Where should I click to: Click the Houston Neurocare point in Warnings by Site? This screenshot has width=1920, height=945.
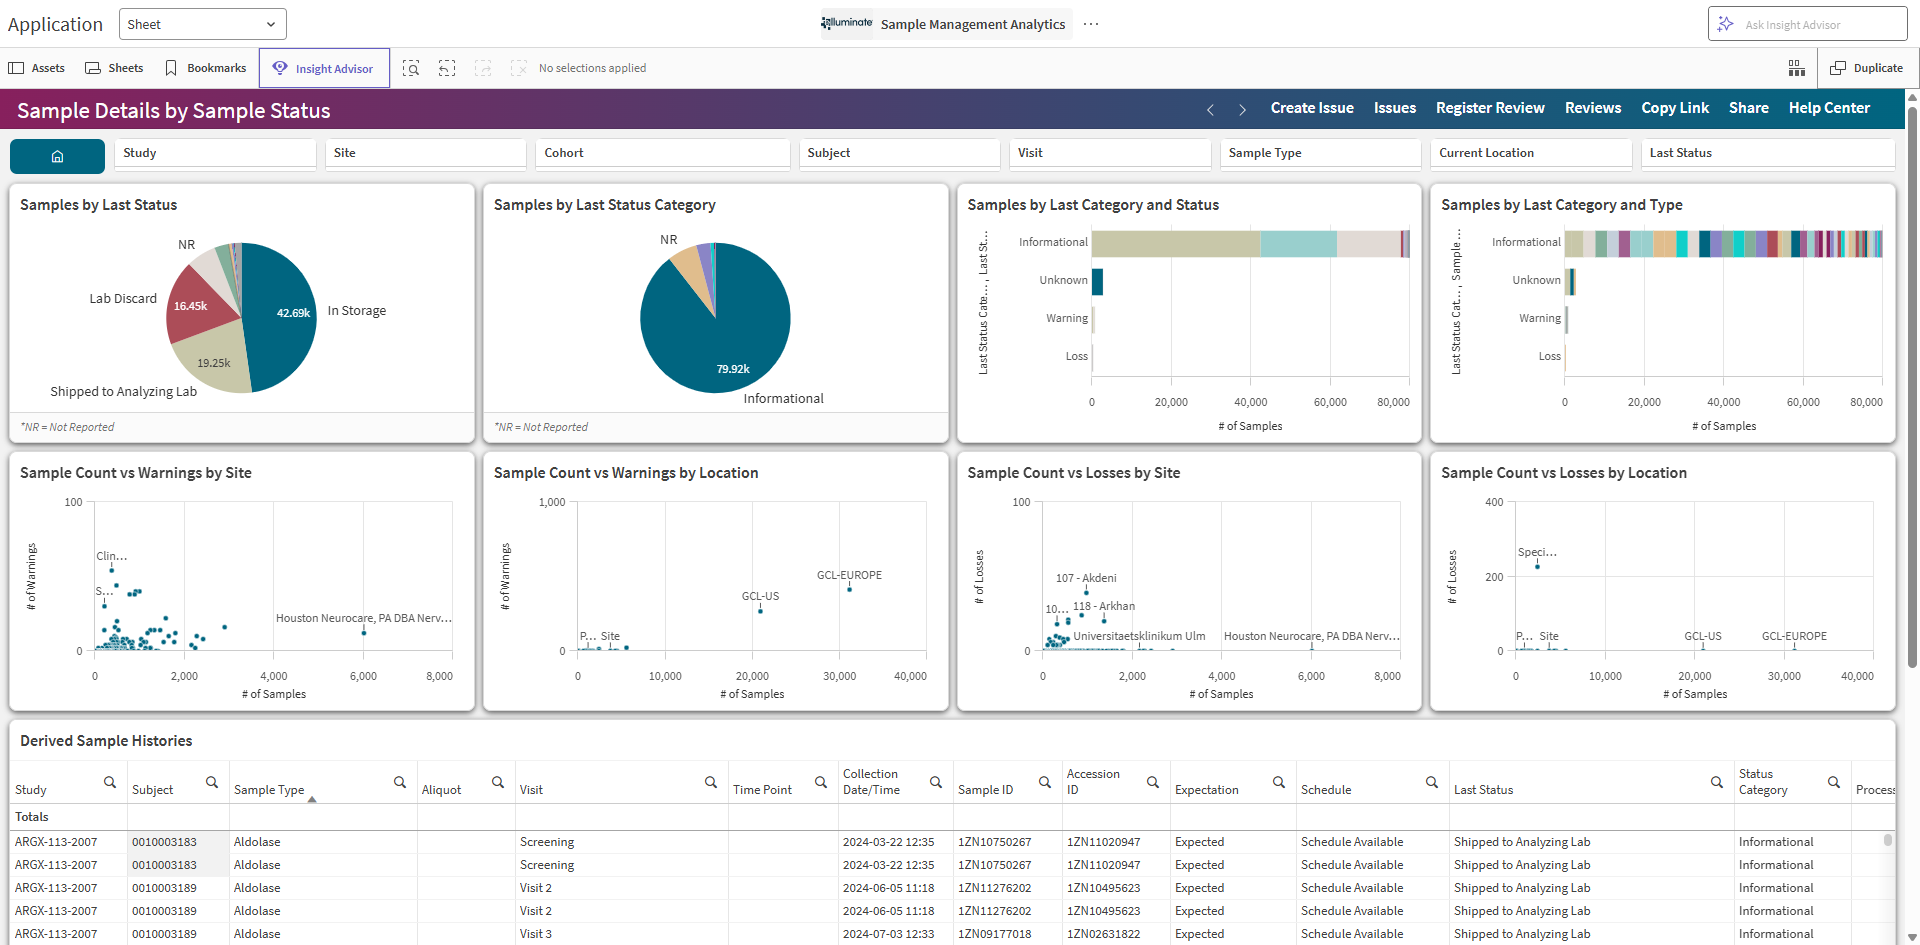[x=364, y=632]
